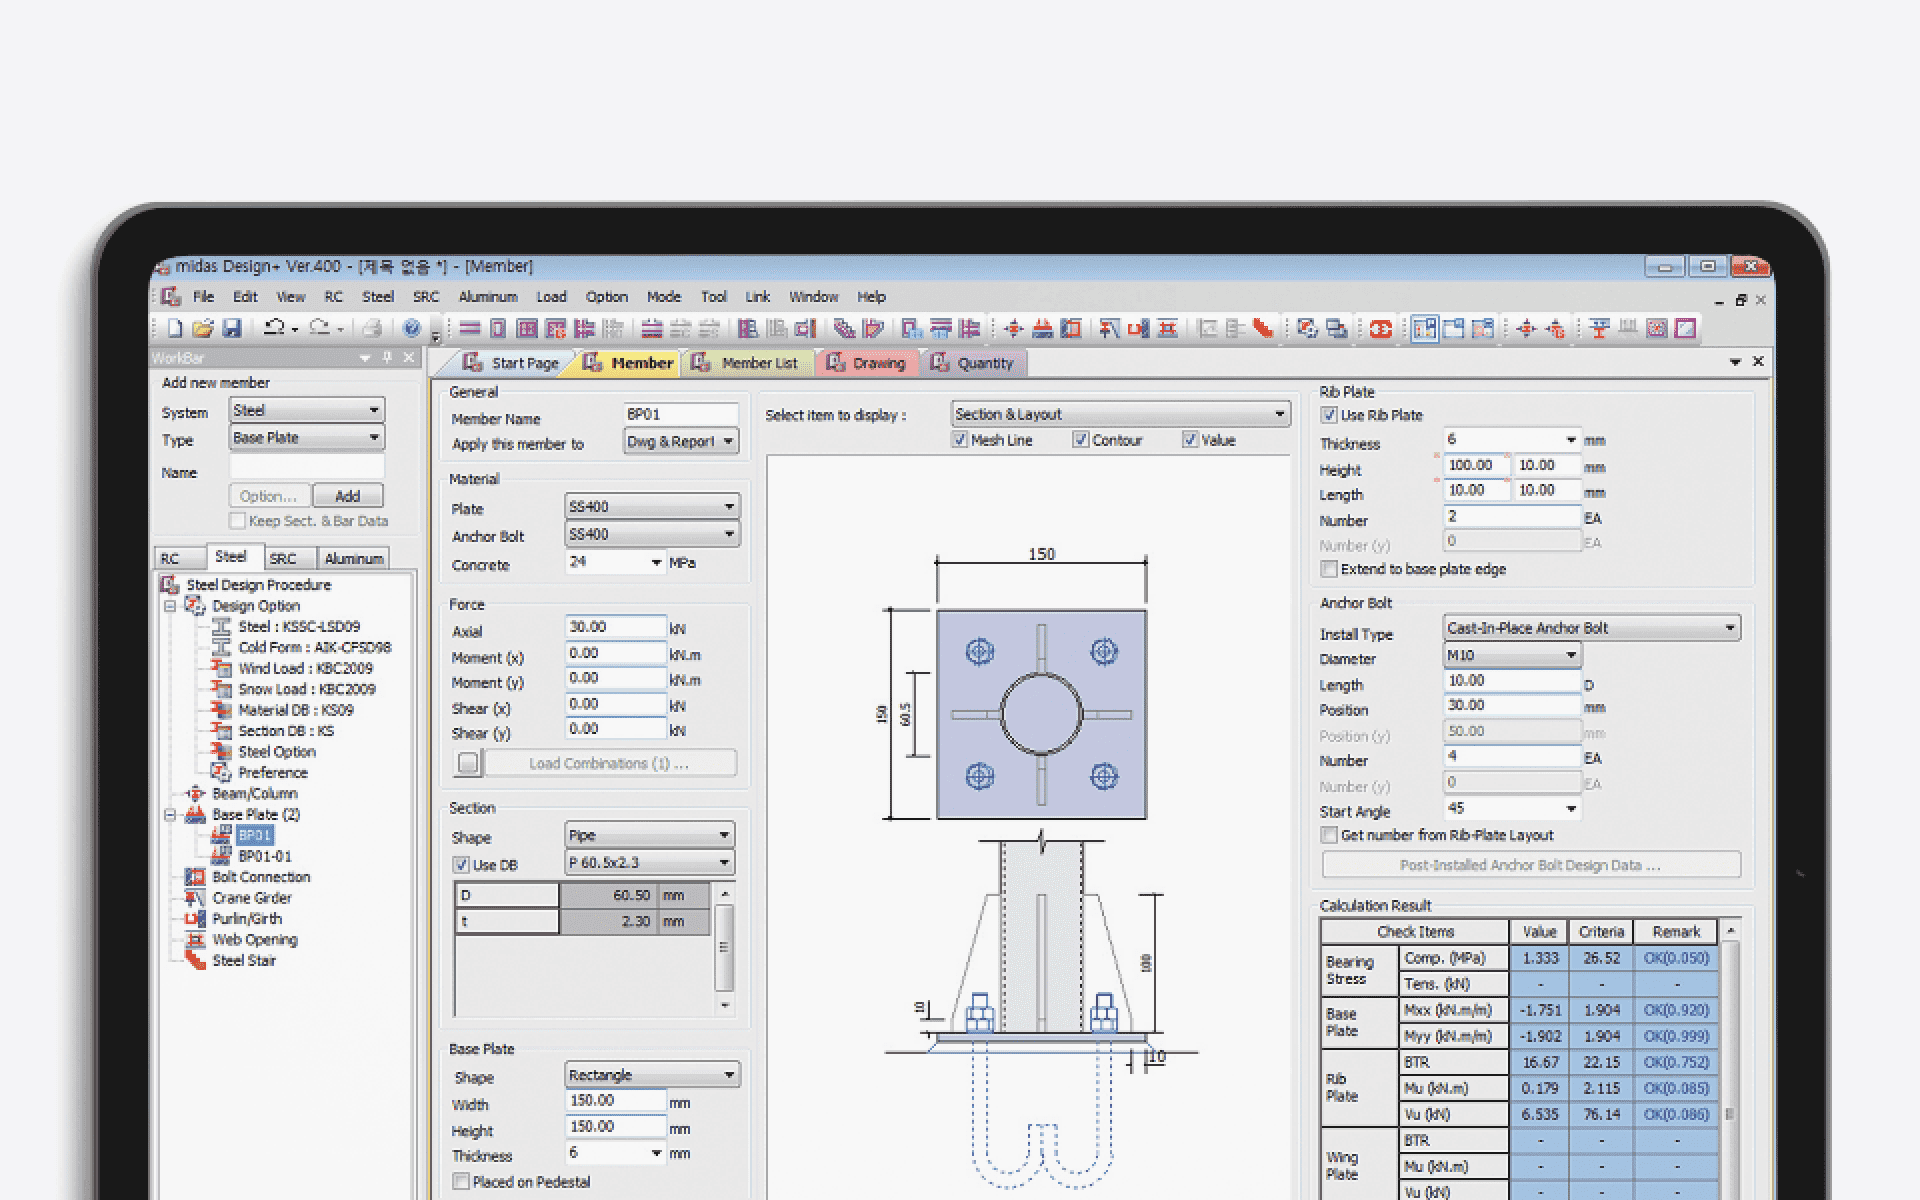
Task: Open the Select item to display dropdown
Action: point(1121,414)
